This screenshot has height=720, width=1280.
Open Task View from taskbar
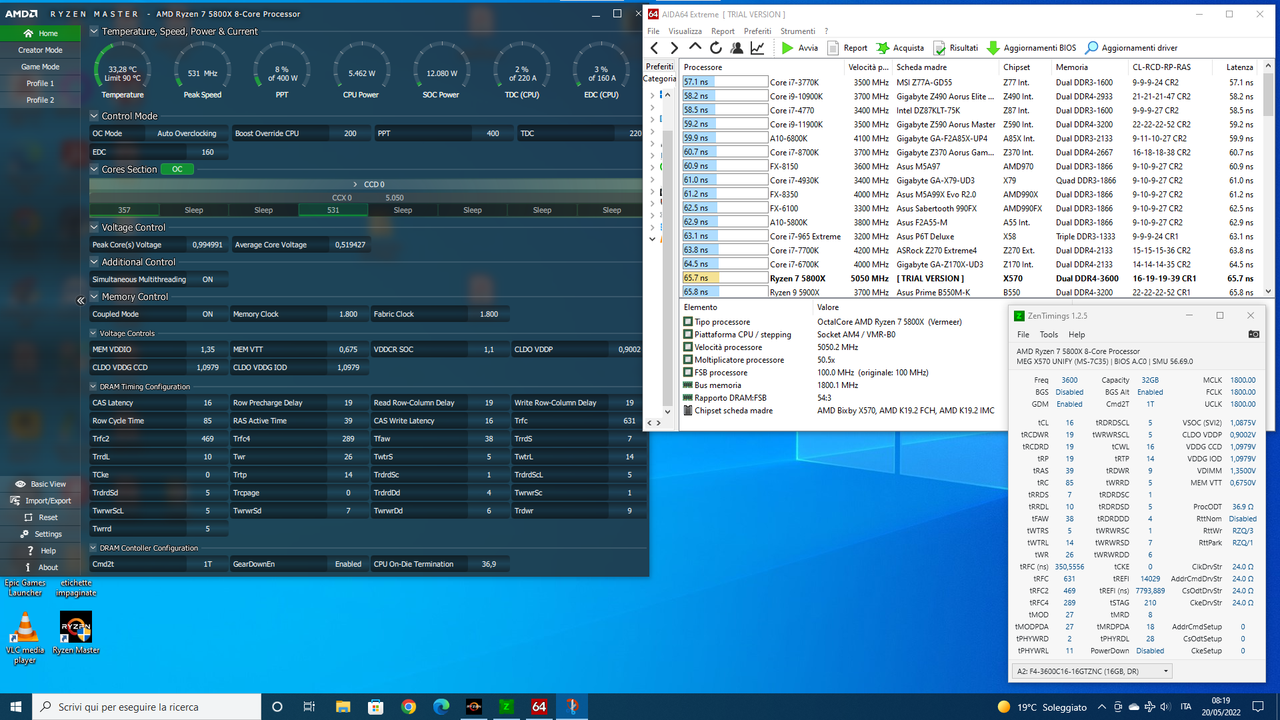[x=311, y=706]
